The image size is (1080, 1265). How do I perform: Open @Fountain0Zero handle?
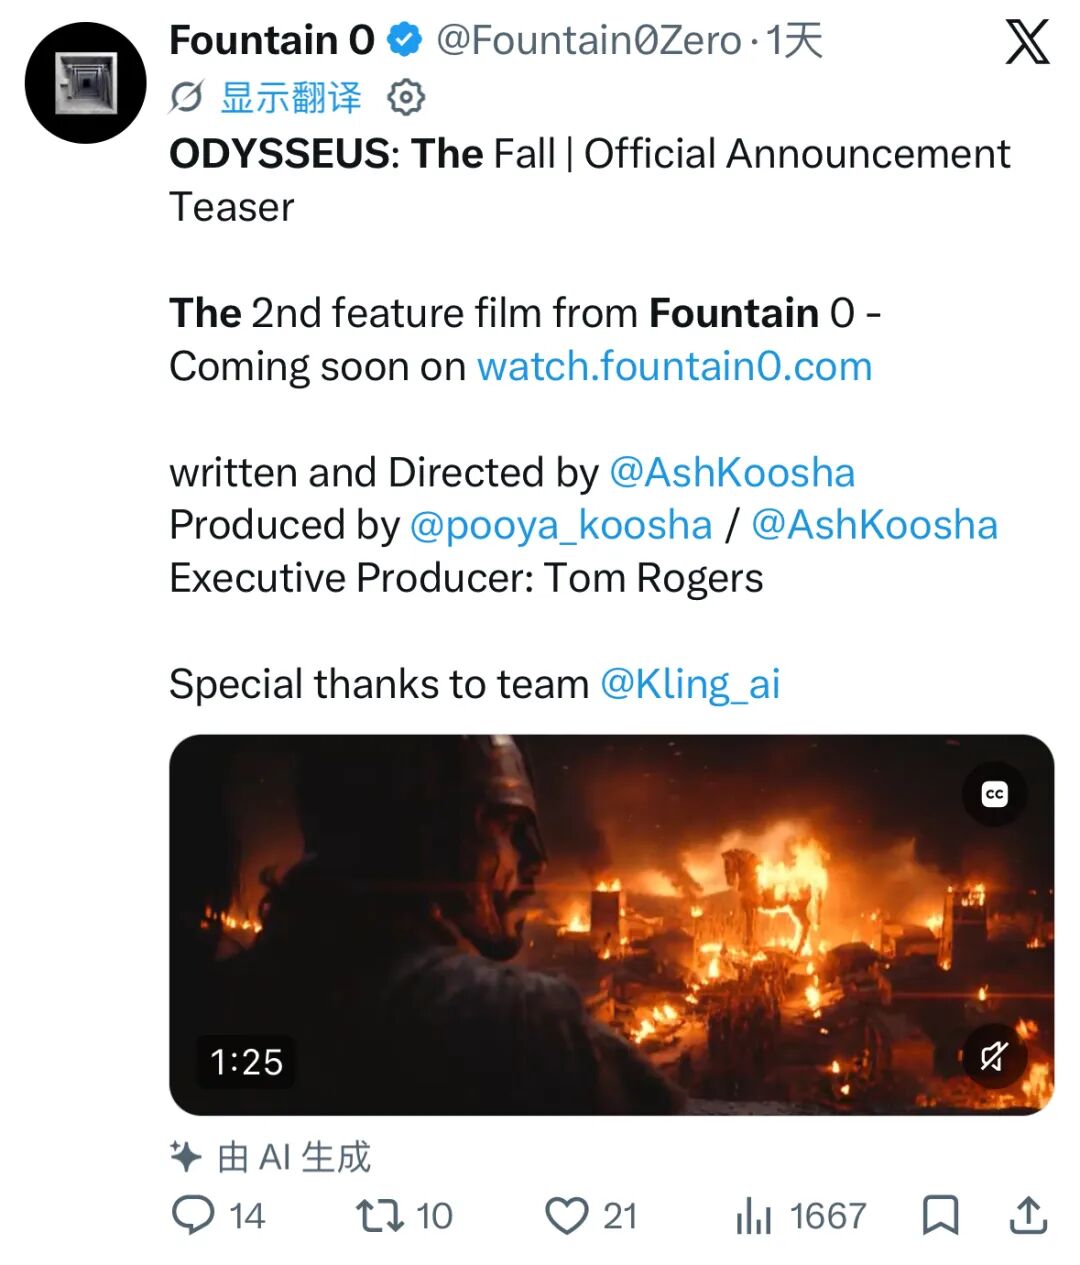[589, 41]
